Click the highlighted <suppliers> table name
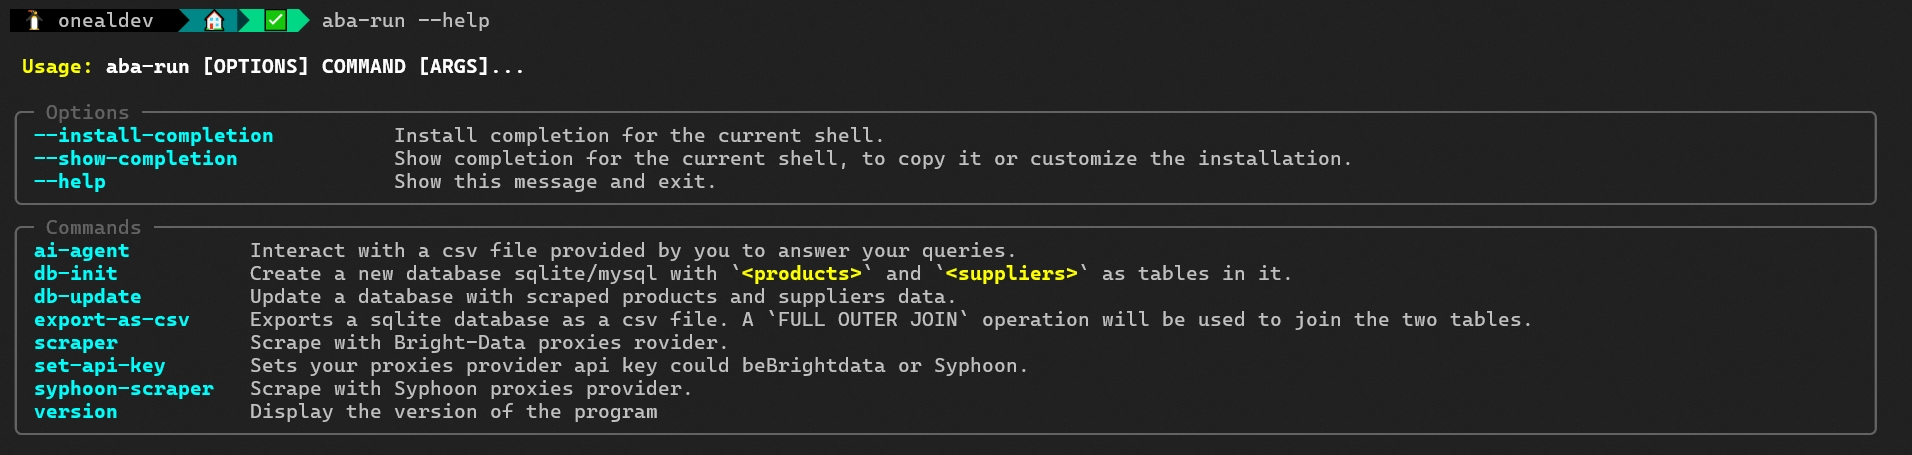 1011,274
